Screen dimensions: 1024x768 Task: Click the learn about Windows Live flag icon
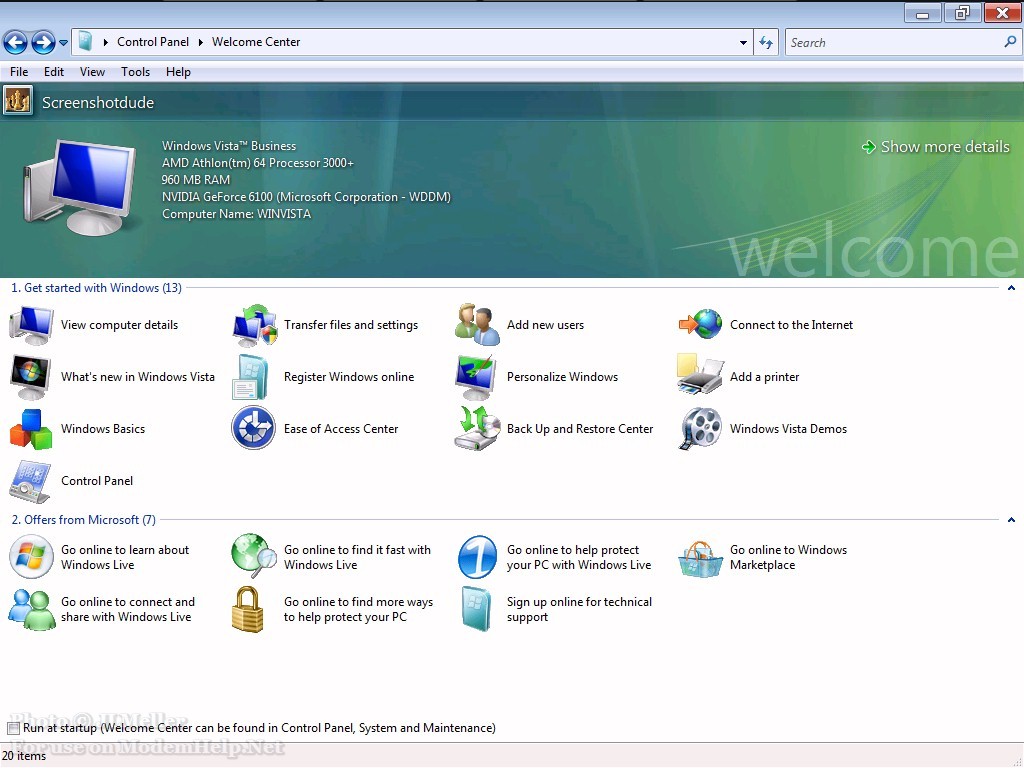[x=31, y=556]
